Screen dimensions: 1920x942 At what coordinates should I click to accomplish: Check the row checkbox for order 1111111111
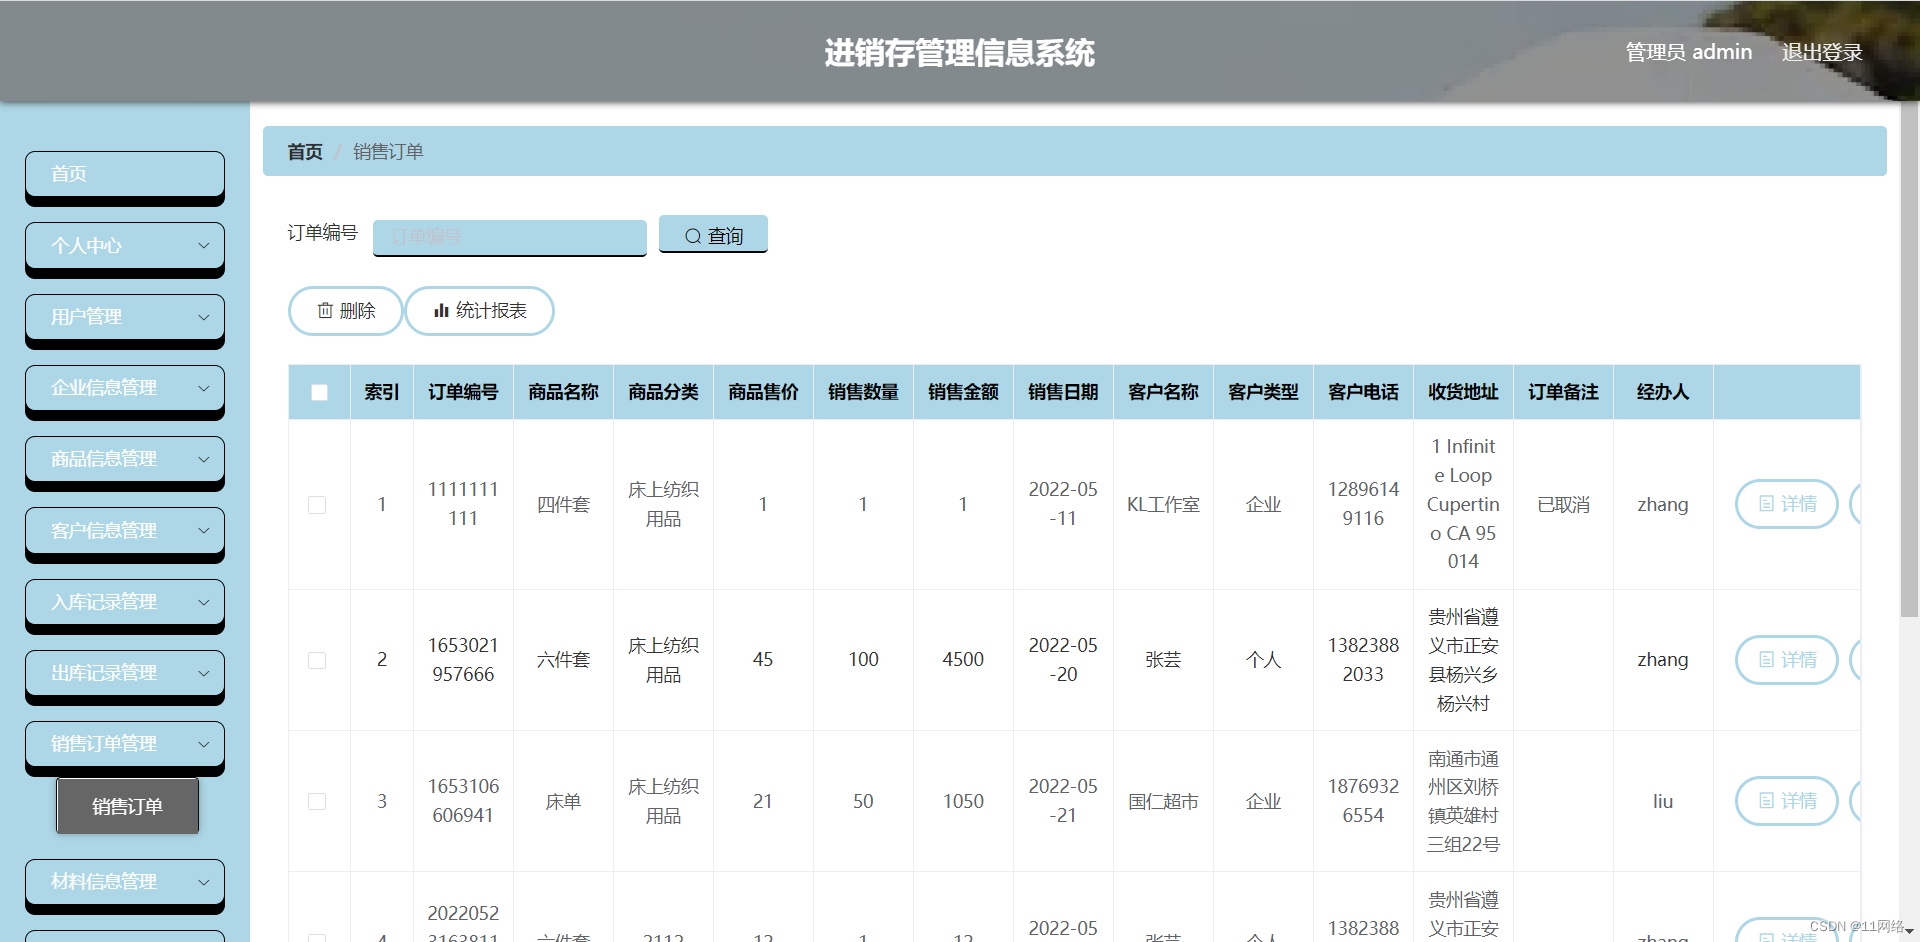click(317, 505)
